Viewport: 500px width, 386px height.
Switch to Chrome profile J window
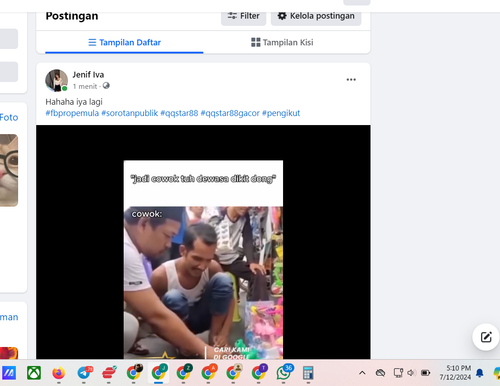coord(158,373)
